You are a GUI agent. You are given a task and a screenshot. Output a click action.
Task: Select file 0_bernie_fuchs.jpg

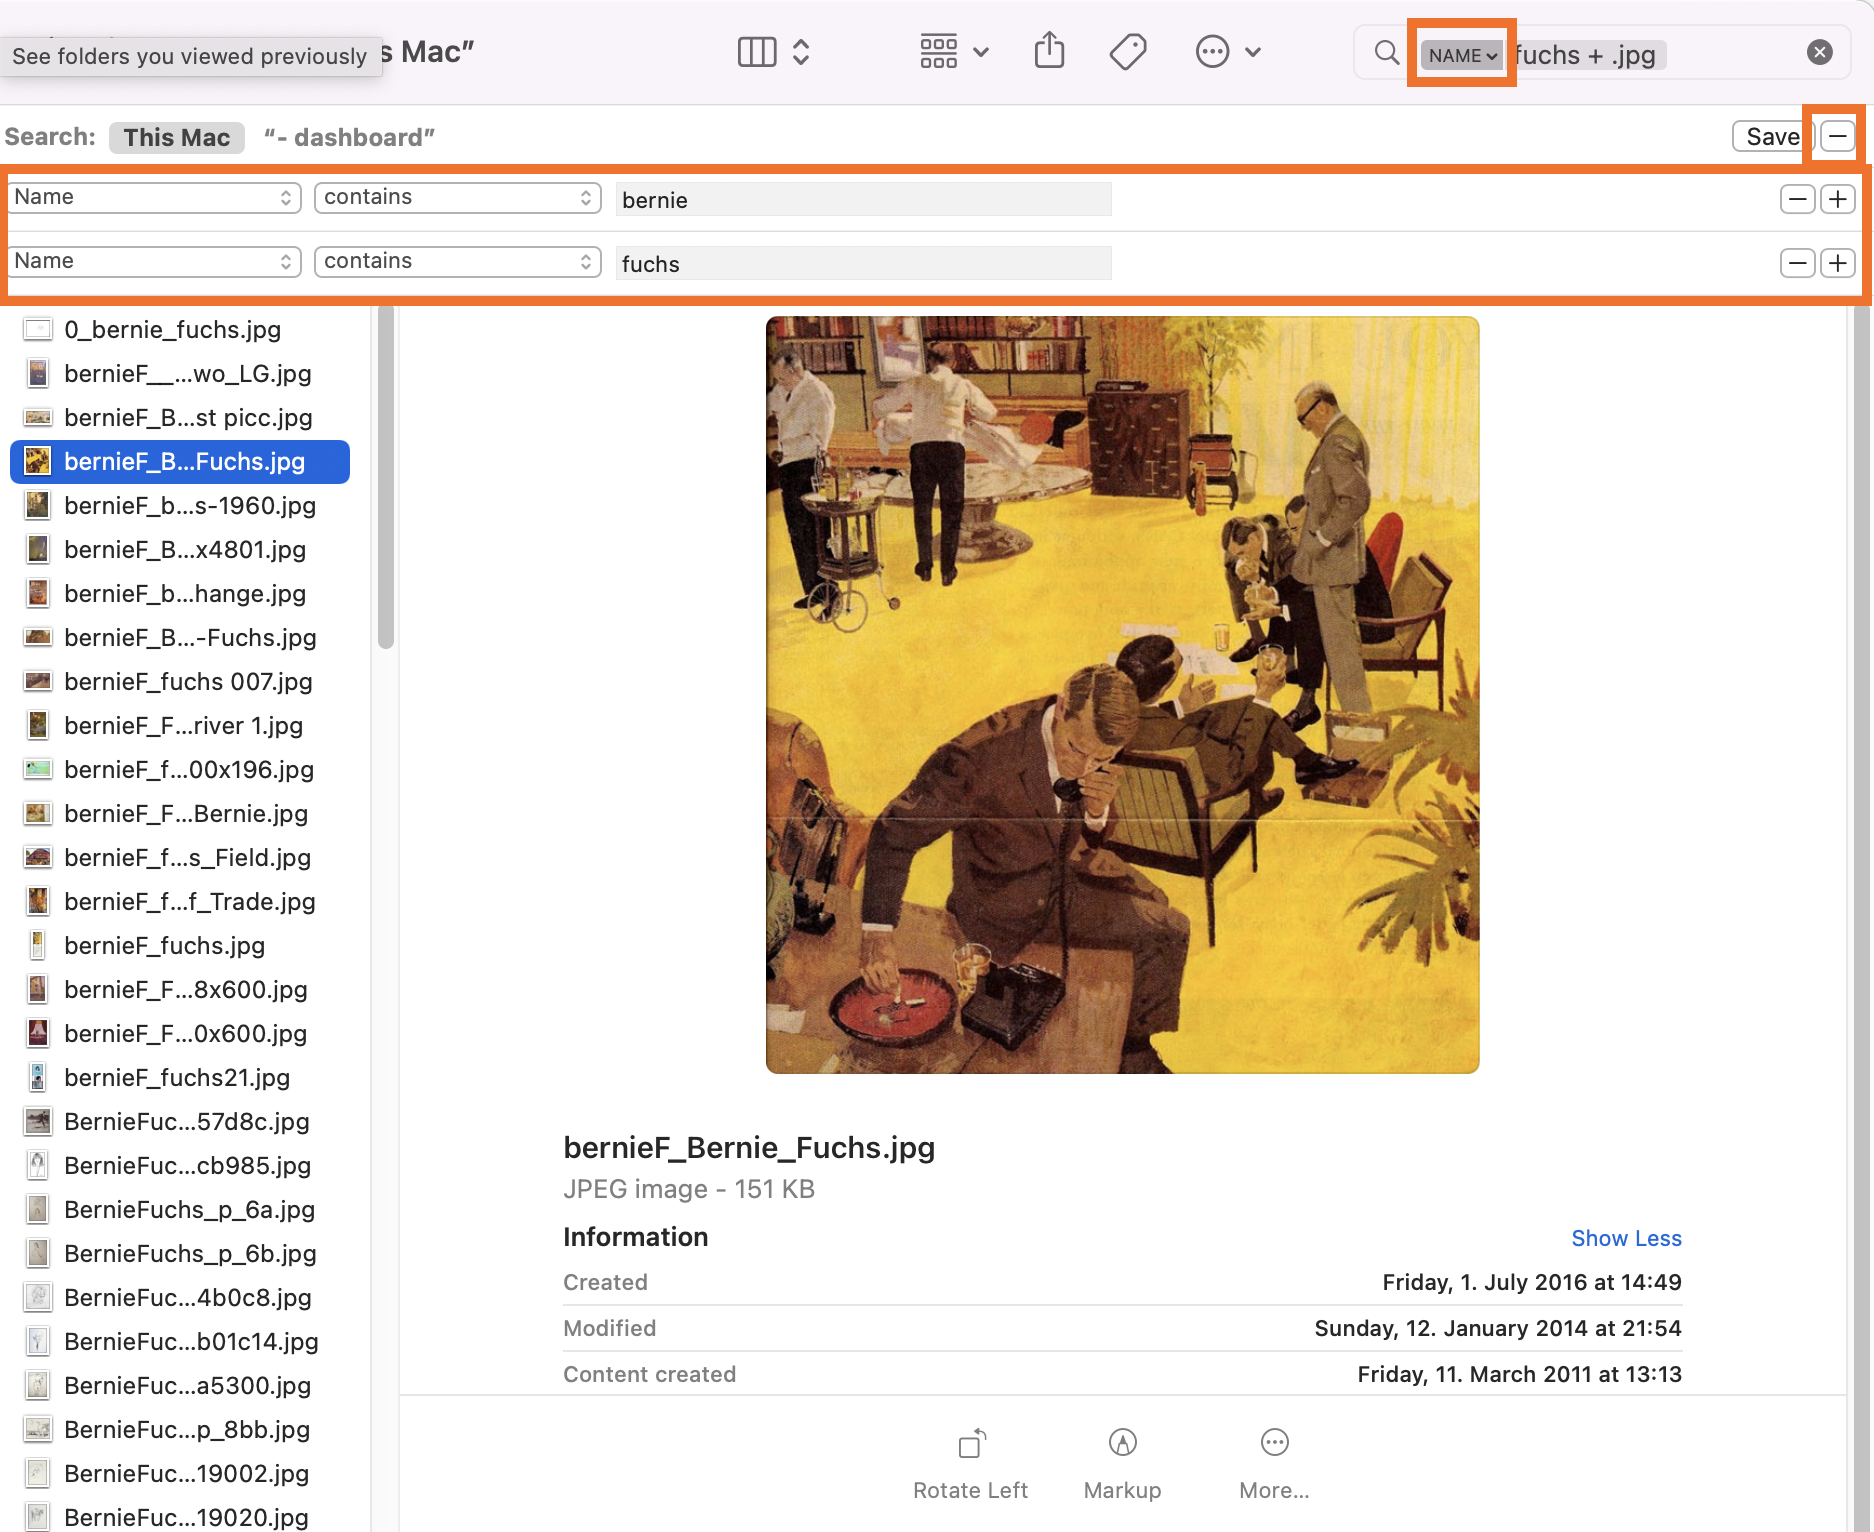(x=180, y=330)
